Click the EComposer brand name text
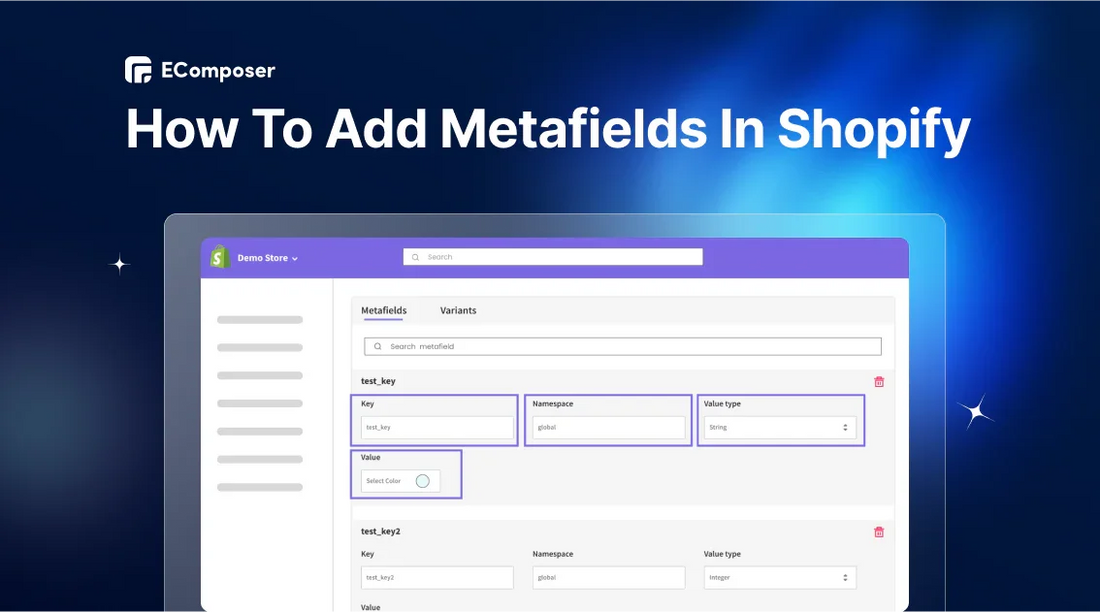 (x=218, y=71)
